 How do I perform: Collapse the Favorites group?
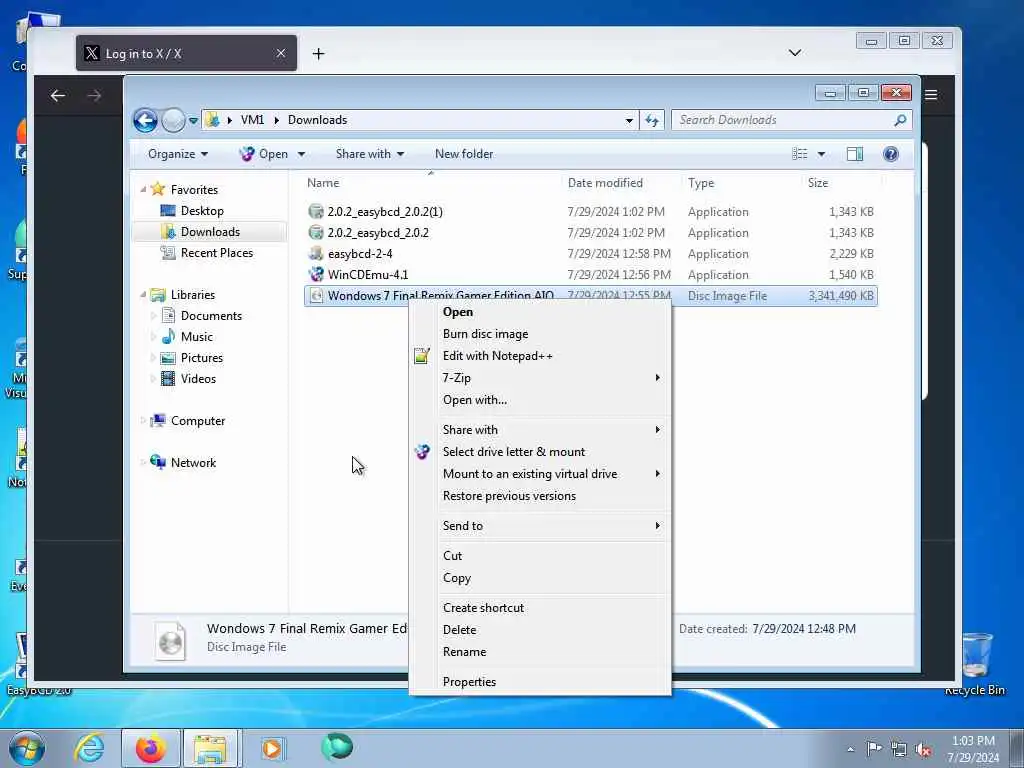click(x=144, y=189)
